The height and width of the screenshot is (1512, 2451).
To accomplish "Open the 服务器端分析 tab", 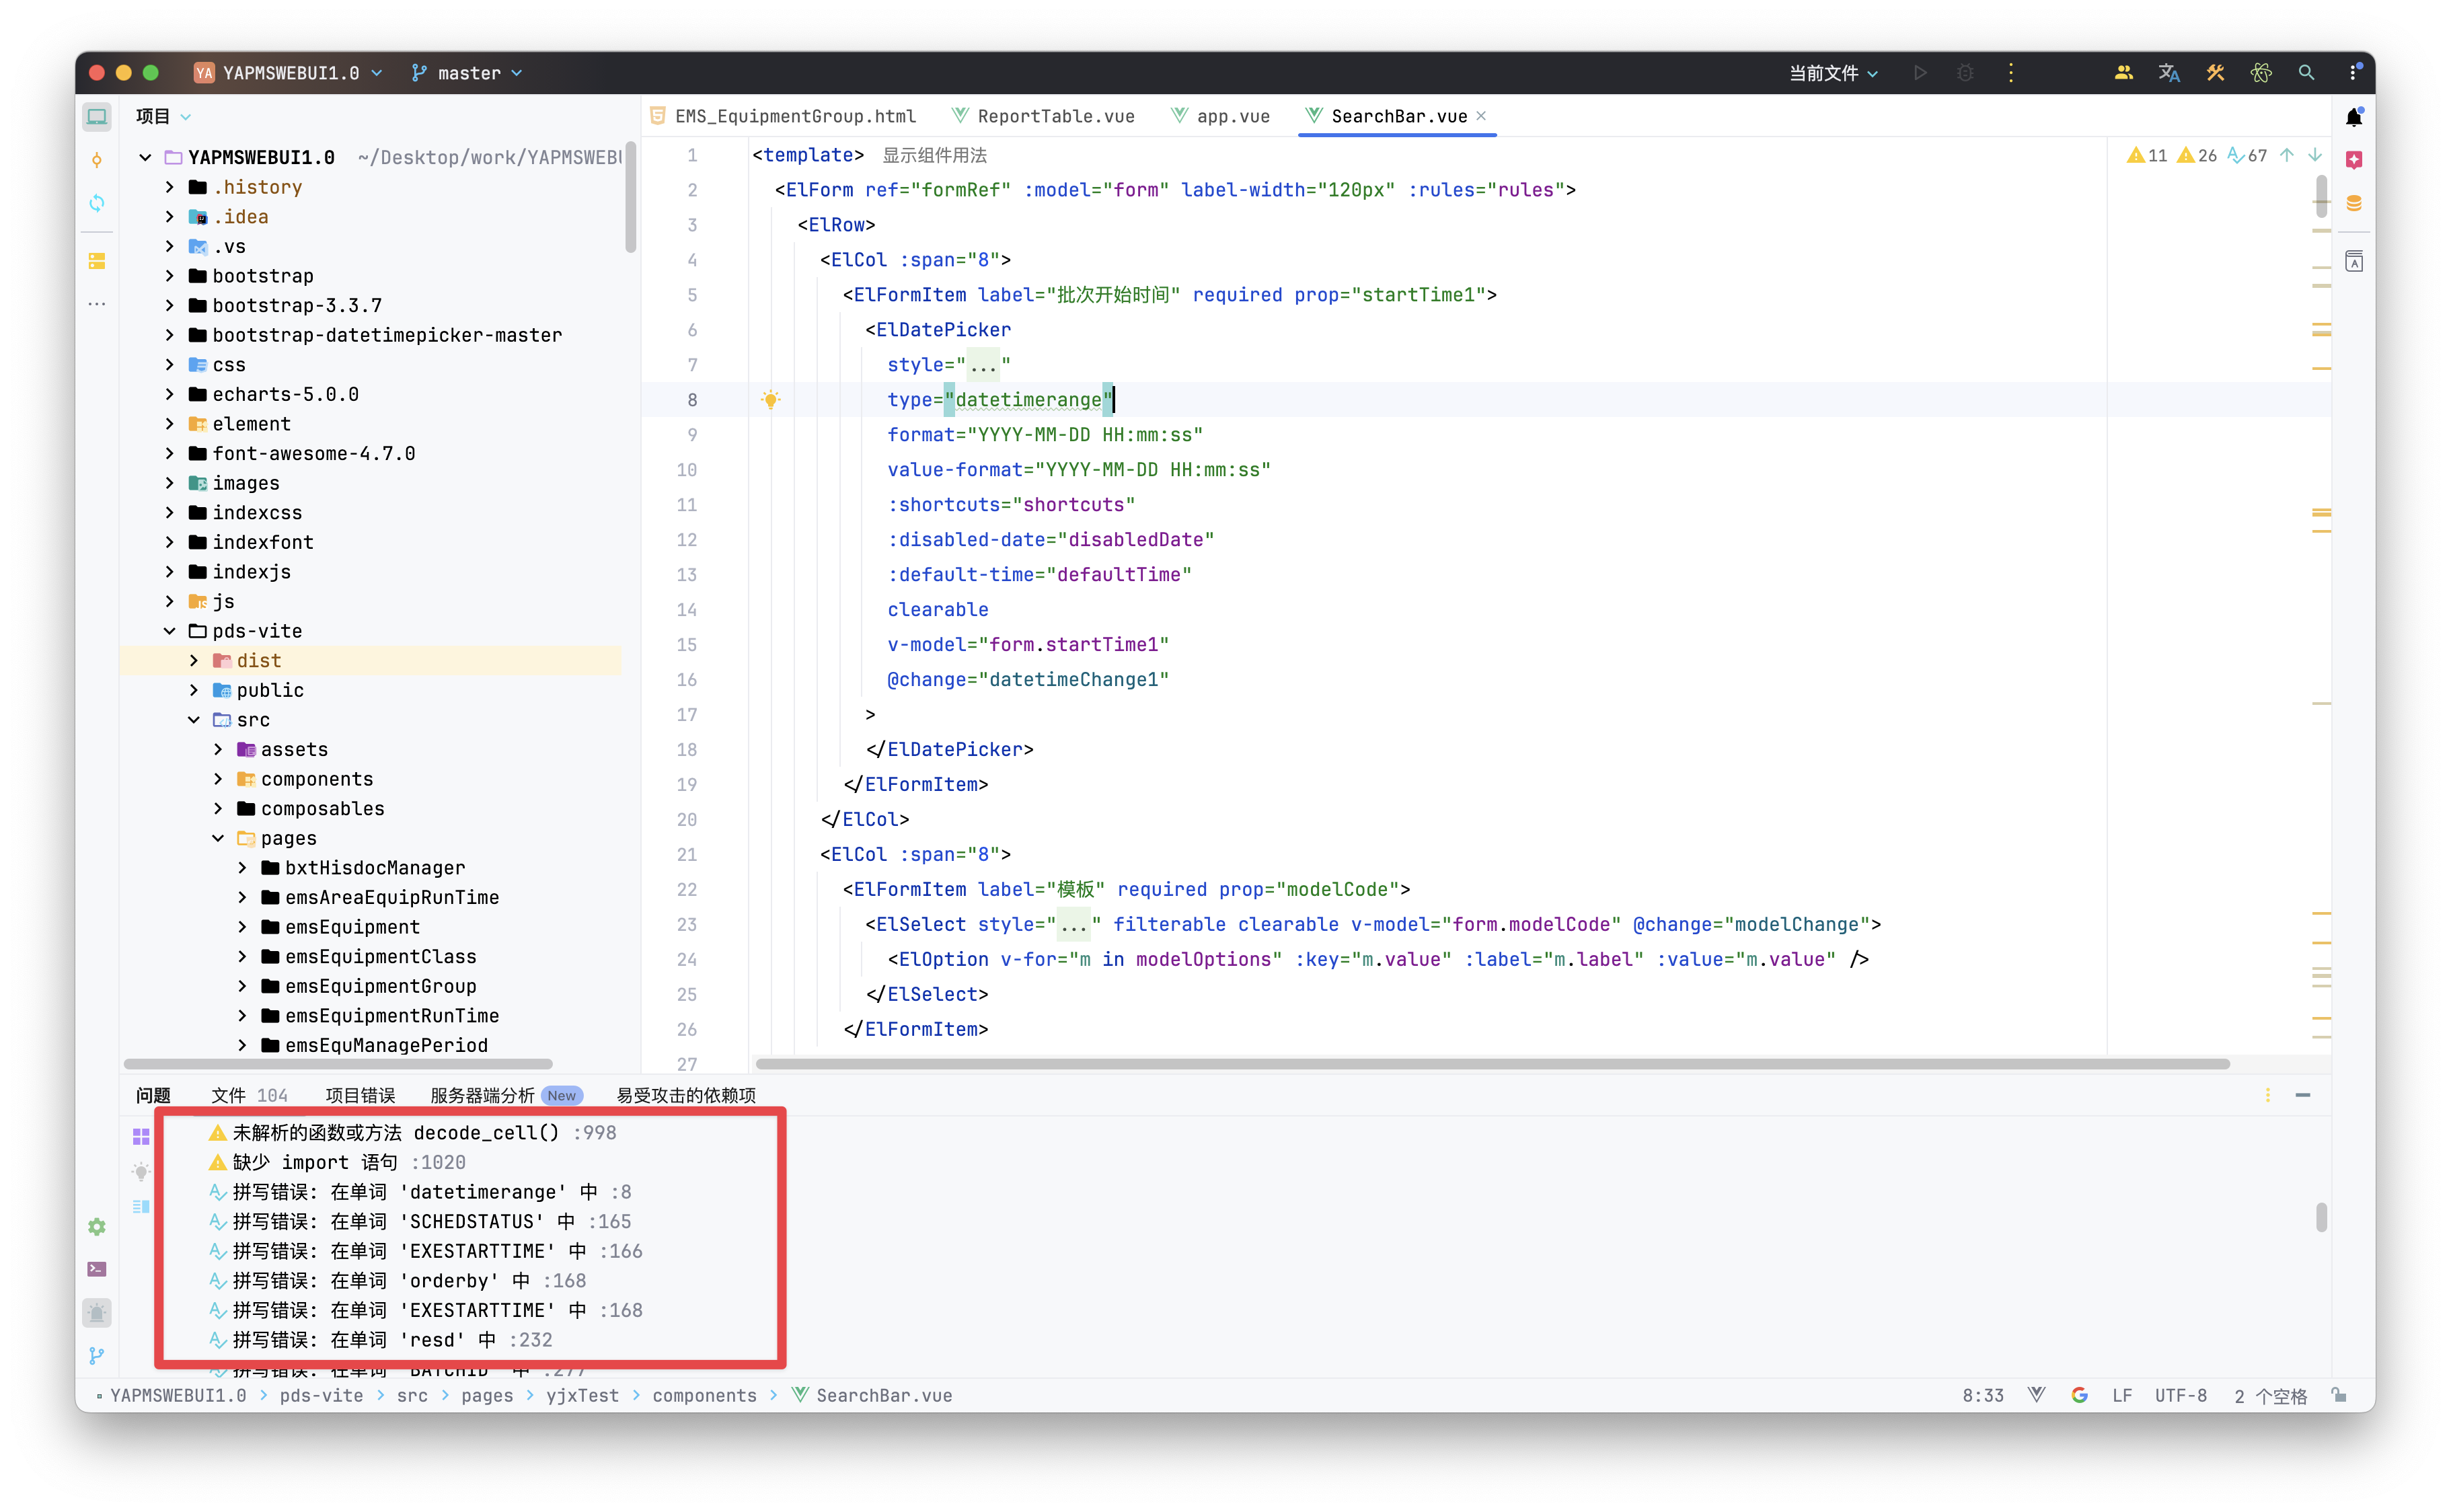I will 506,1095.
